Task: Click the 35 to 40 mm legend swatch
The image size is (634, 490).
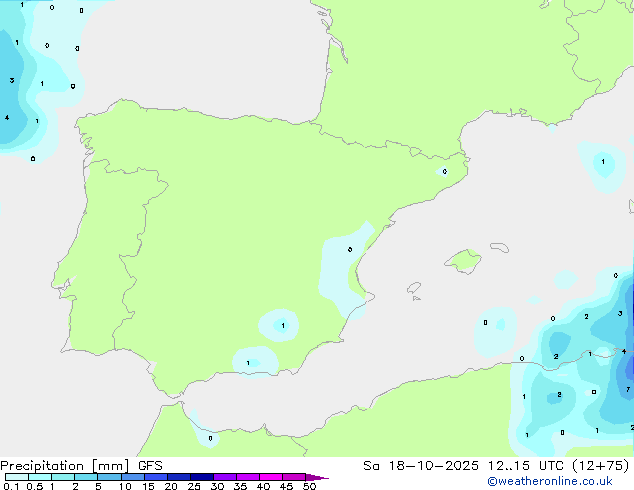Action: [x=248, y=477]
